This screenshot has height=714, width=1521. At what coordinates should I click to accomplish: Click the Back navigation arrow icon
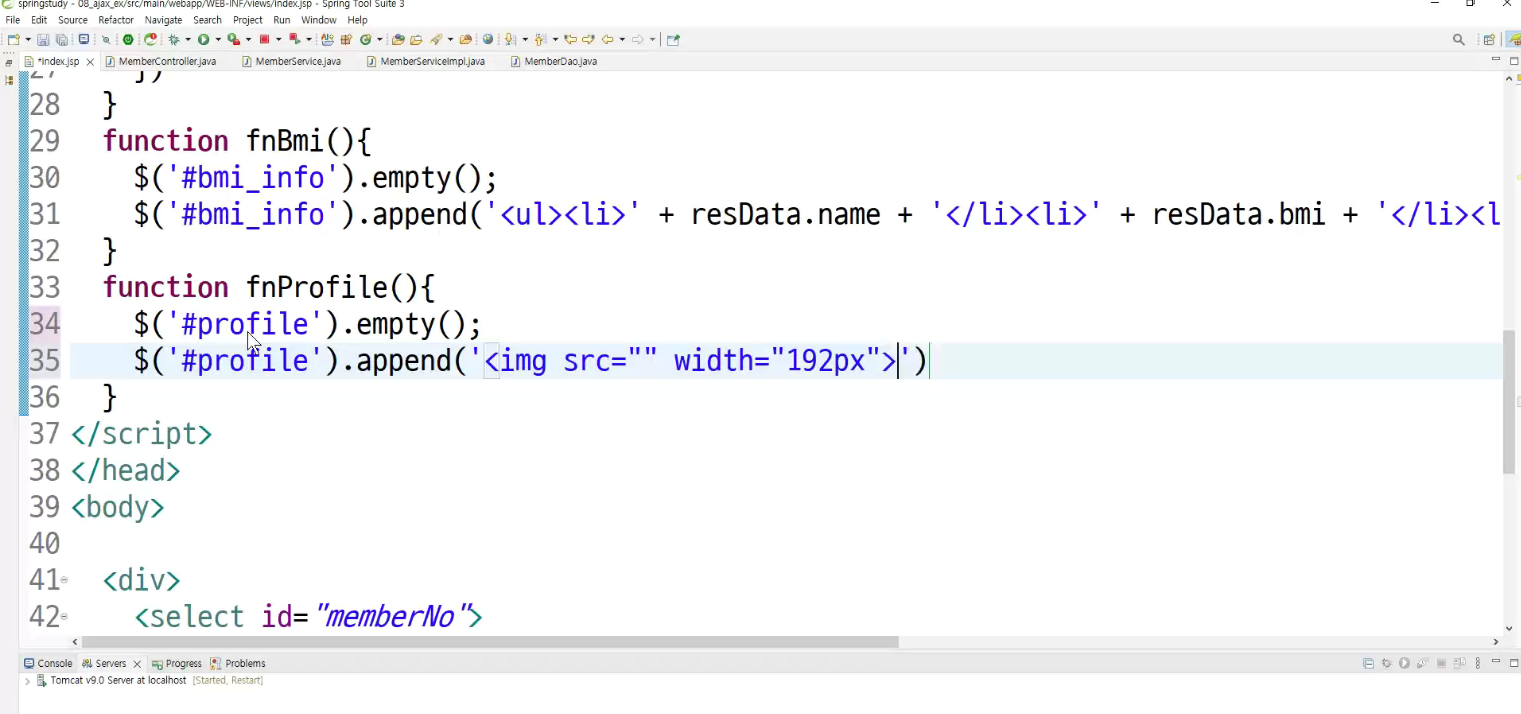pos(607,40)
